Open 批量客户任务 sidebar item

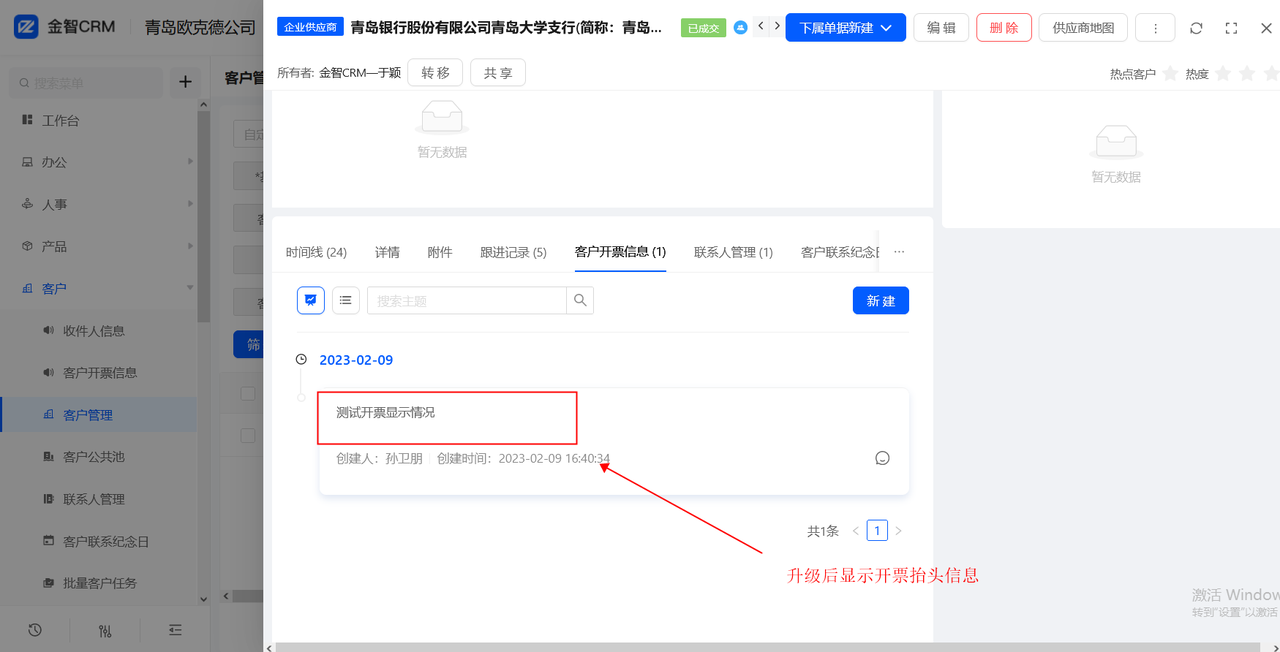tap(100, 583)
